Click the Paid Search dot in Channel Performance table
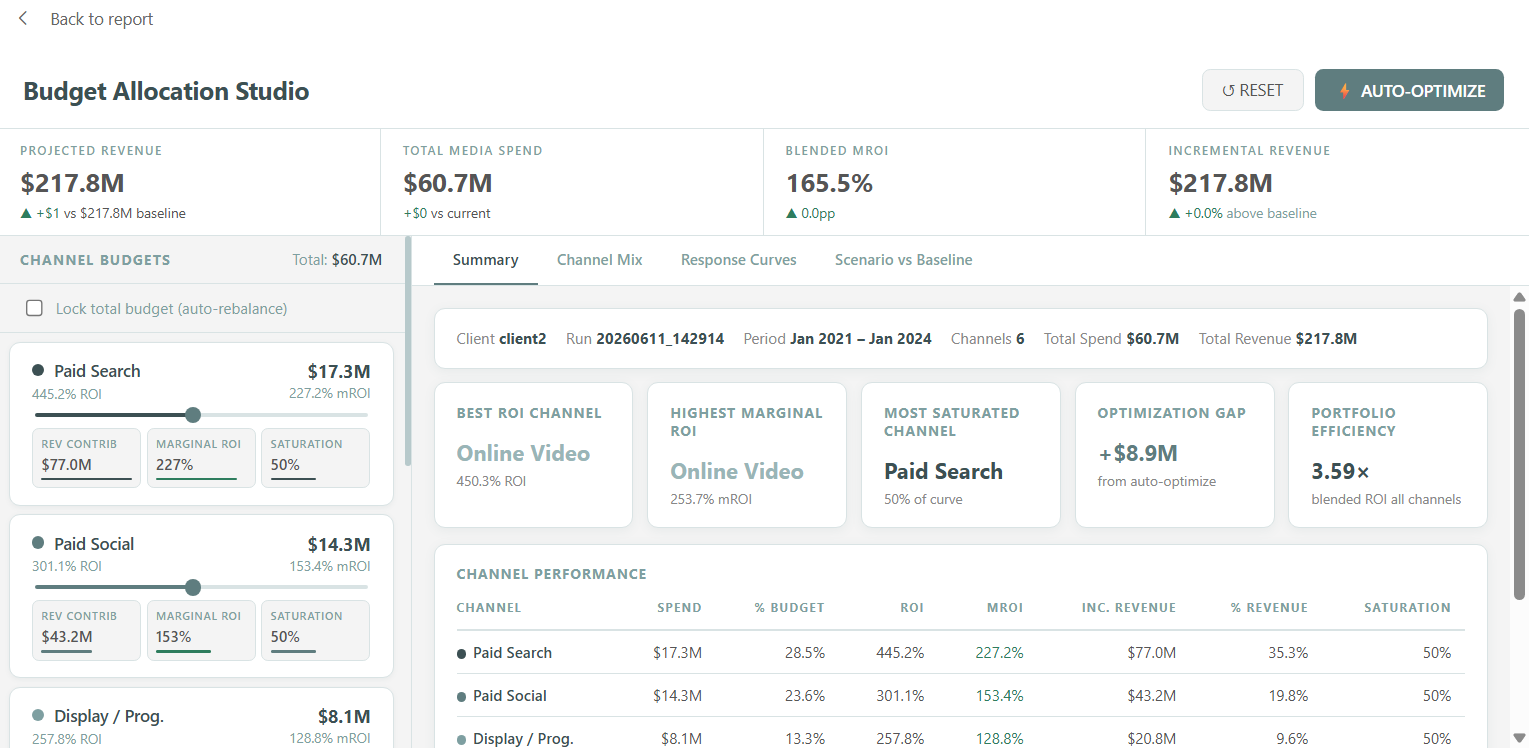1532x748 pixels. pyautogui.click(x=462, y=653)
